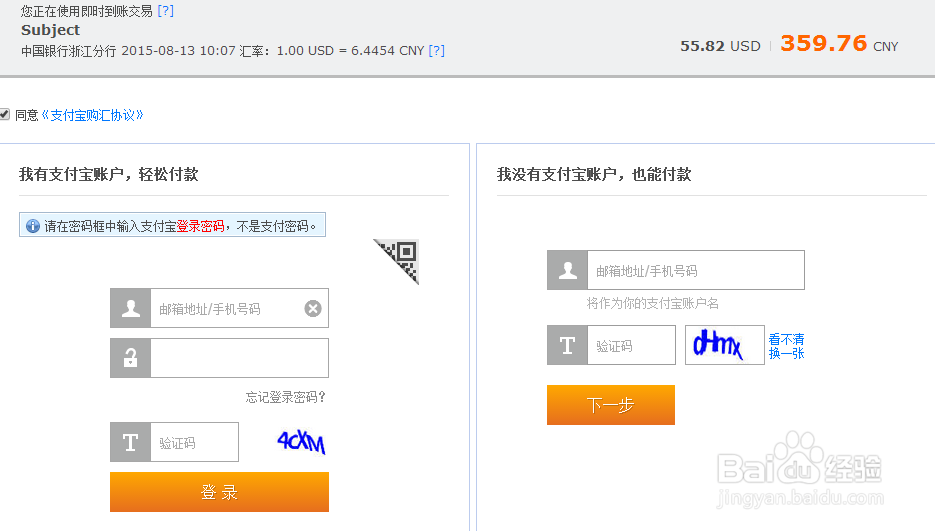The image size is (935, 531).
Task: Click the 将作为你的支付宝账户名 hint text
Action: coord(652,303)
